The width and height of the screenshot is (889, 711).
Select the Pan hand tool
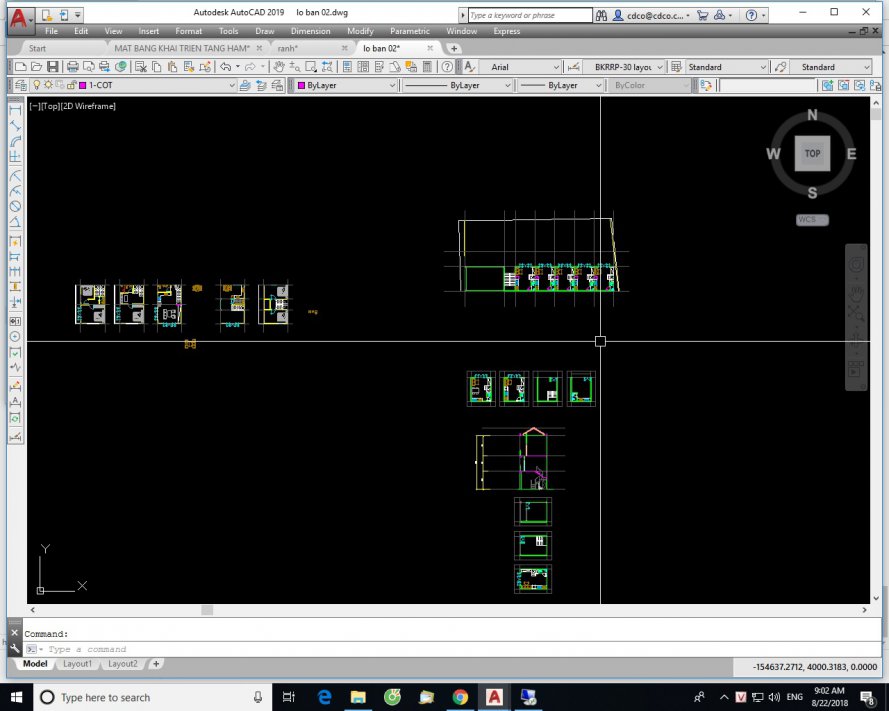tap(278, 67)
